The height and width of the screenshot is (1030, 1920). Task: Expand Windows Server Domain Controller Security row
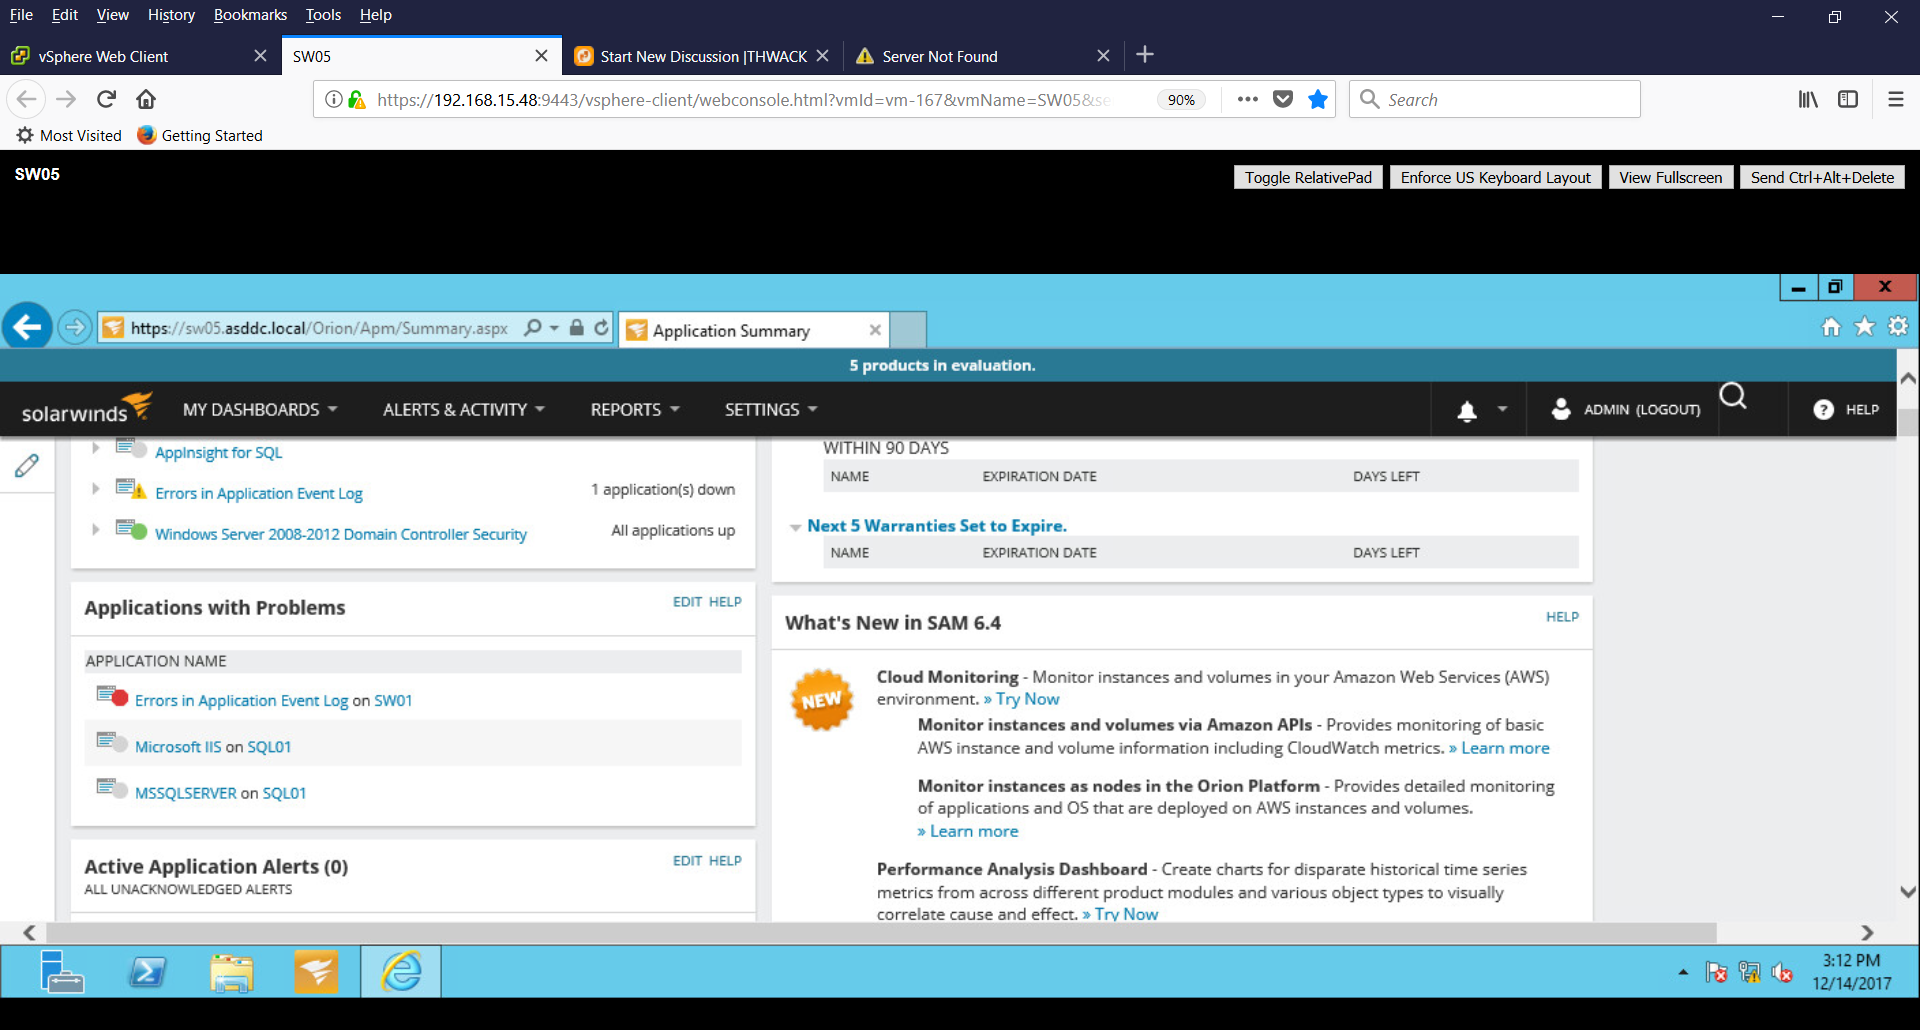pyautogui.click(x=95, y=529)
